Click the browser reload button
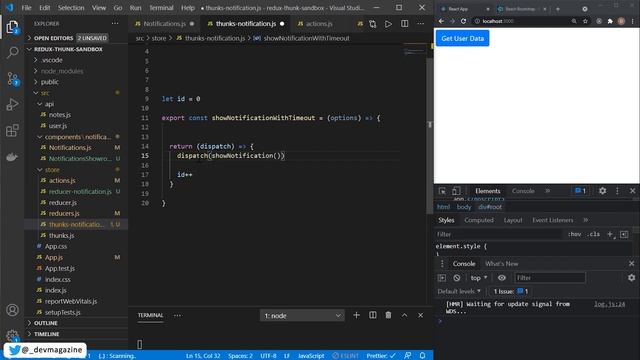The height and width of the screenshot is (360, 640). click(463, 21)
